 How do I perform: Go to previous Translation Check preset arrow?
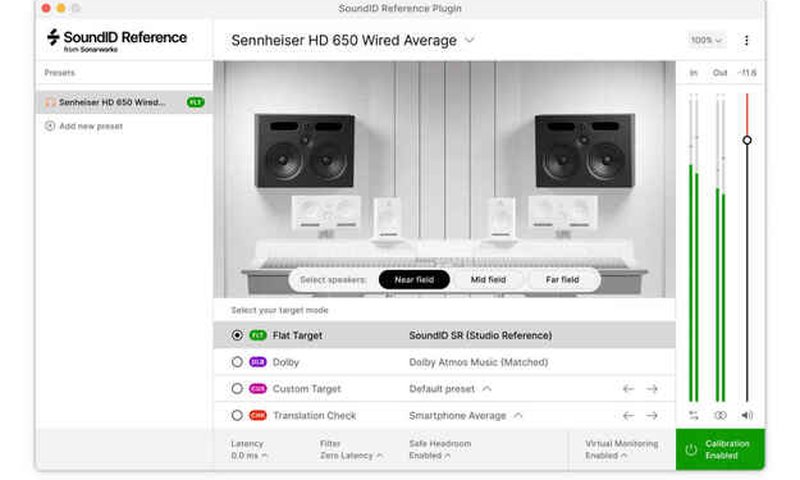[628, 415]
